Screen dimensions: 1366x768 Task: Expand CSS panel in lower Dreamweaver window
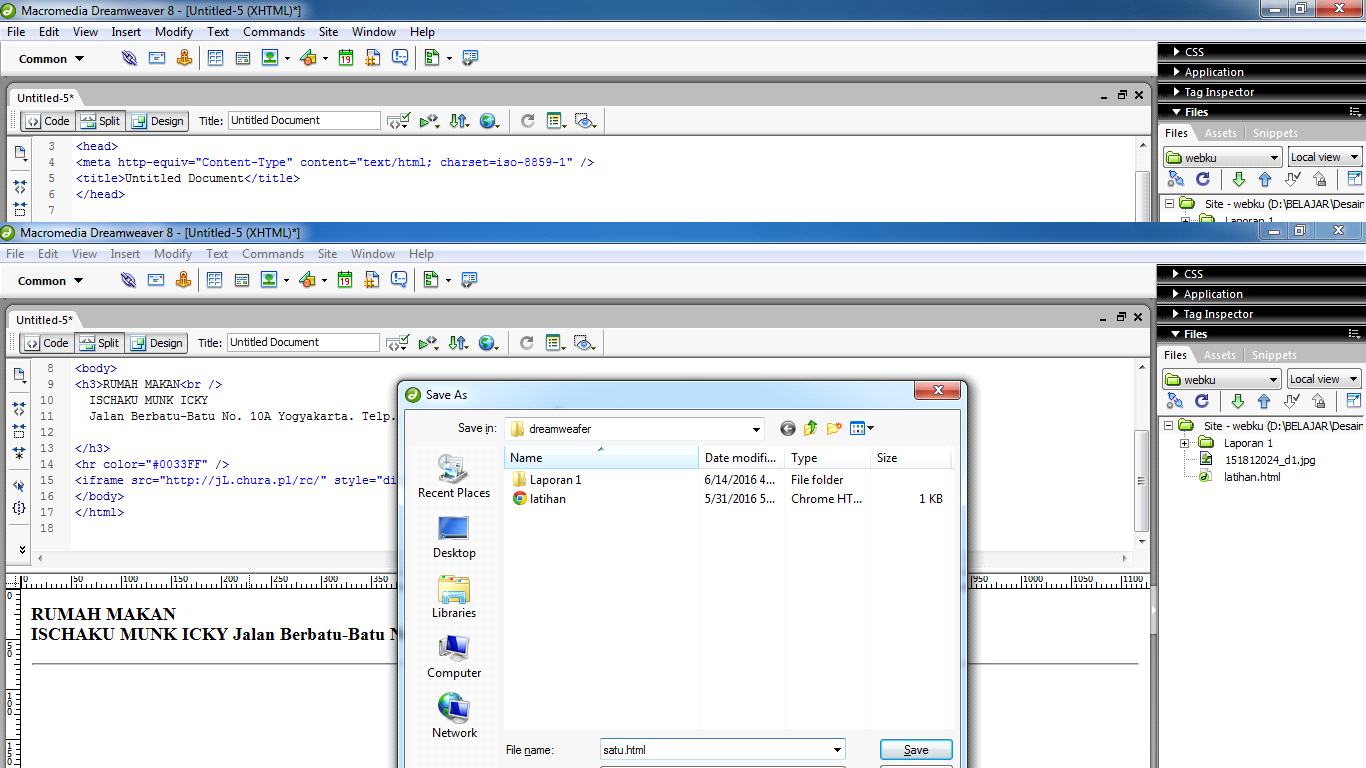tap(1177, 274)
